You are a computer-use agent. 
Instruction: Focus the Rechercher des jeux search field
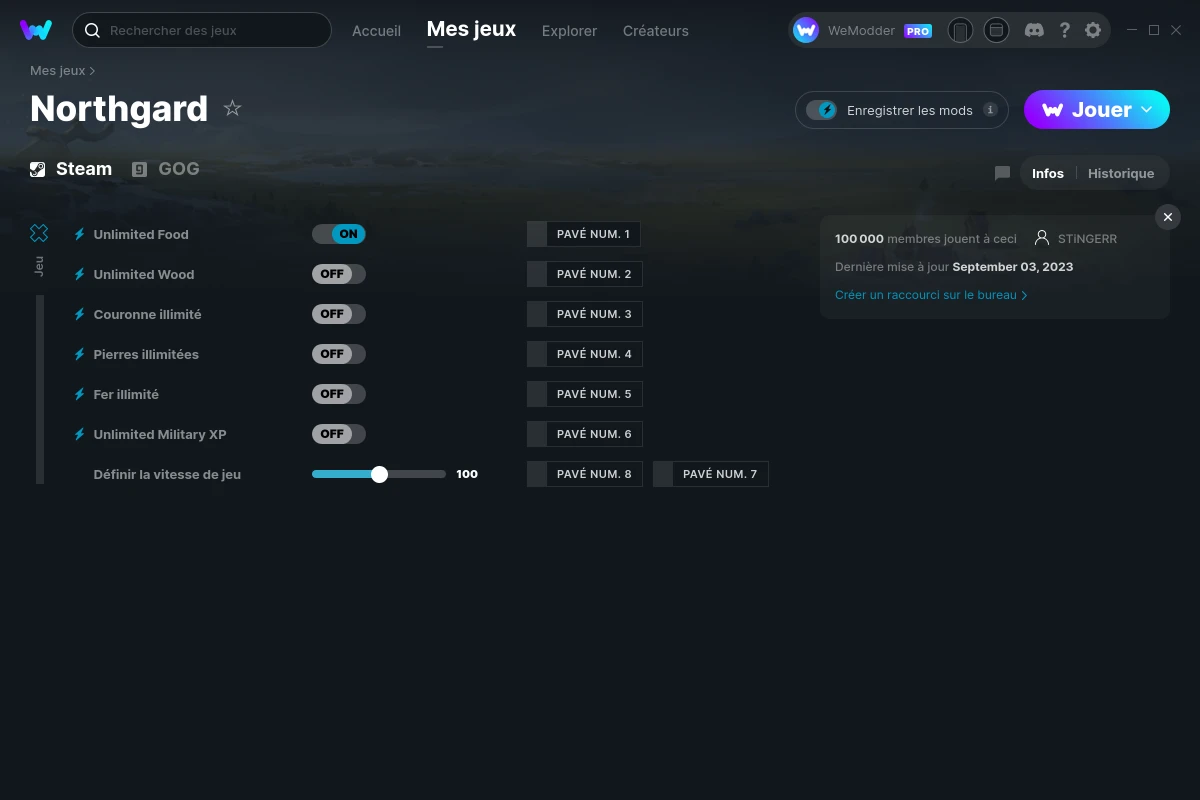pos(202,30)
